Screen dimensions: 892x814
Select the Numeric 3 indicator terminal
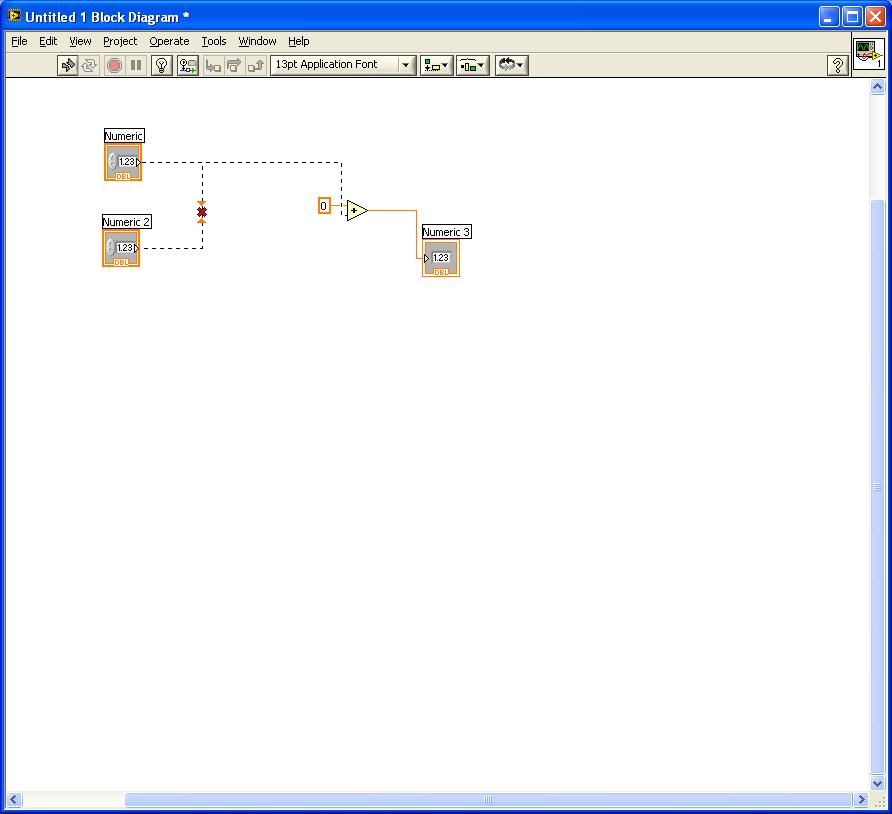441,259
